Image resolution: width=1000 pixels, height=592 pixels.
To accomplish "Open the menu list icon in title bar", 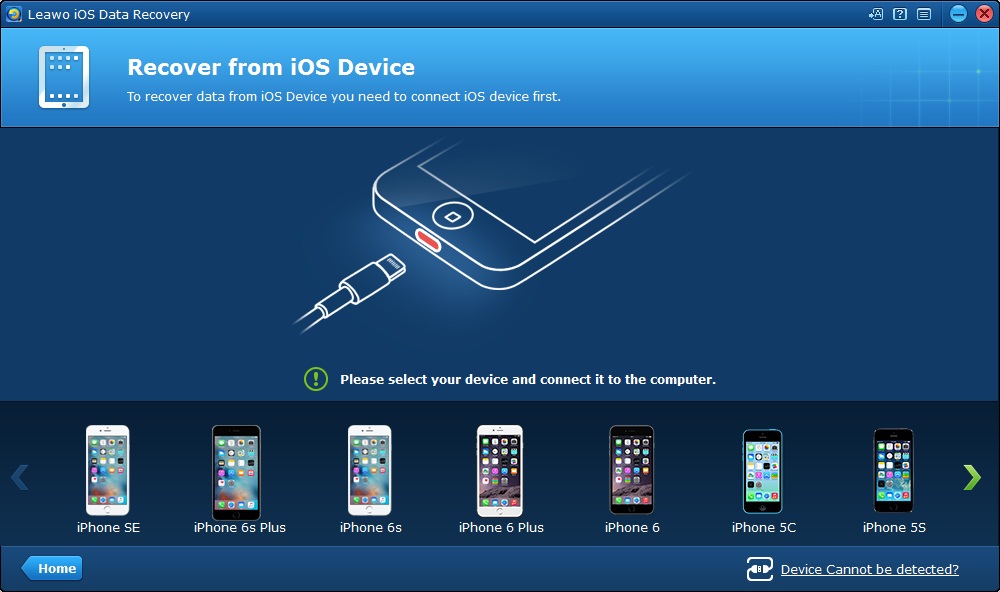I will [923, 14].
